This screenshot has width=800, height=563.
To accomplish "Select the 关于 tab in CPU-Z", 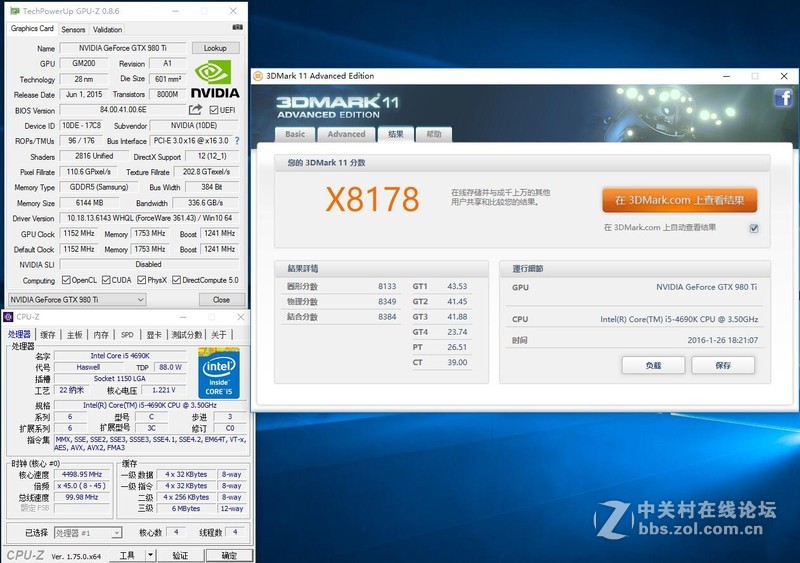I will [x=219, y=335].
